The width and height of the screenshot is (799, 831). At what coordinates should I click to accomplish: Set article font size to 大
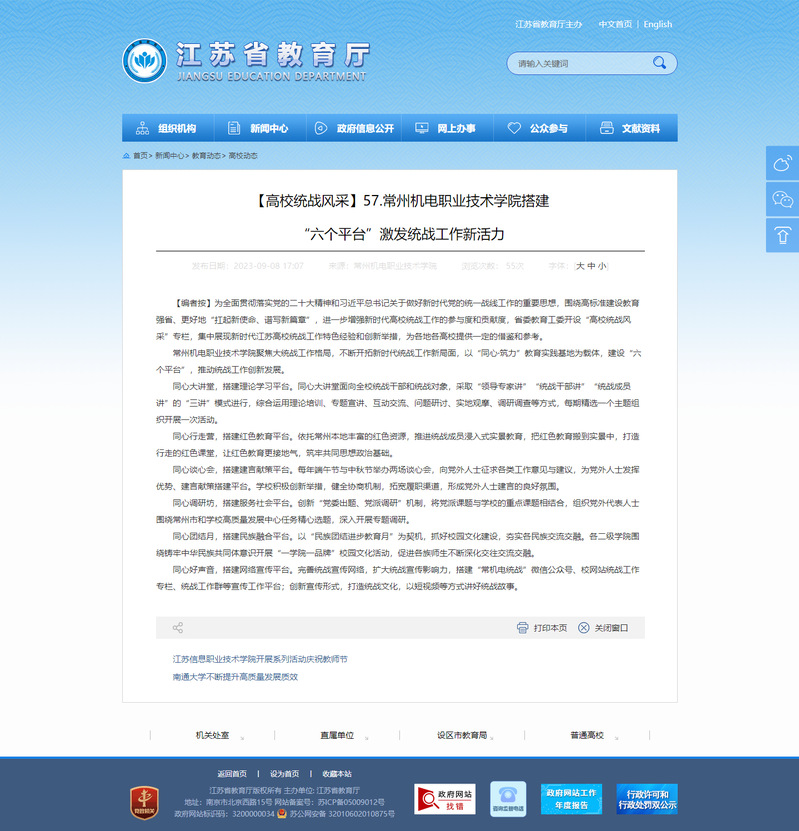(580, 266)
